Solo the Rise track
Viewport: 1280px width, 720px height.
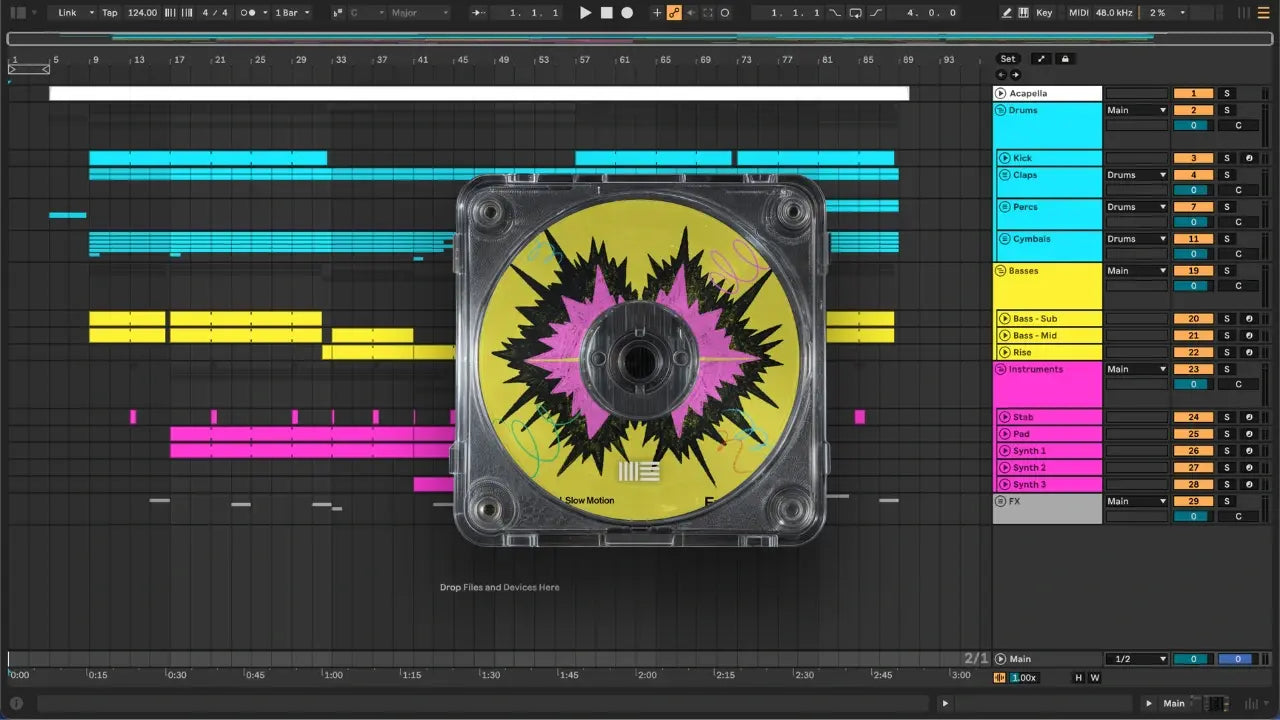click(x=1227, y=352)
